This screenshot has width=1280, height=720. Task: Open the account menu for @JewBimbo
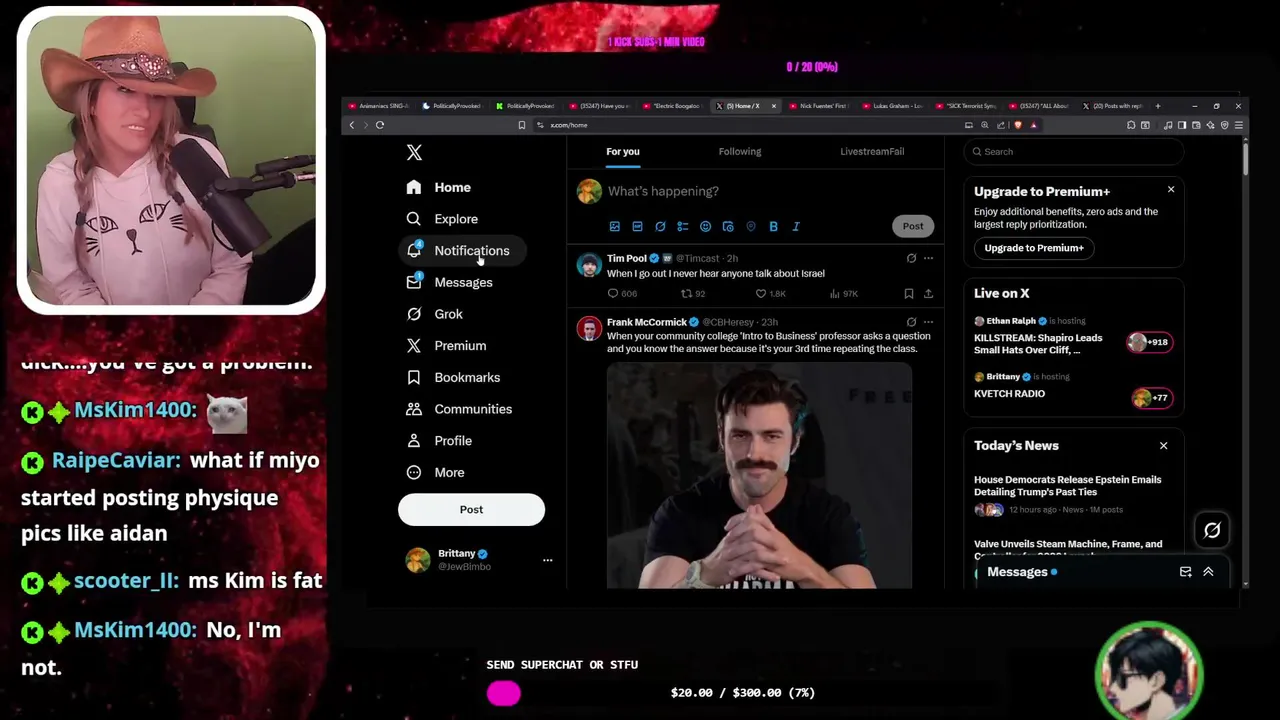pos(478,560)
